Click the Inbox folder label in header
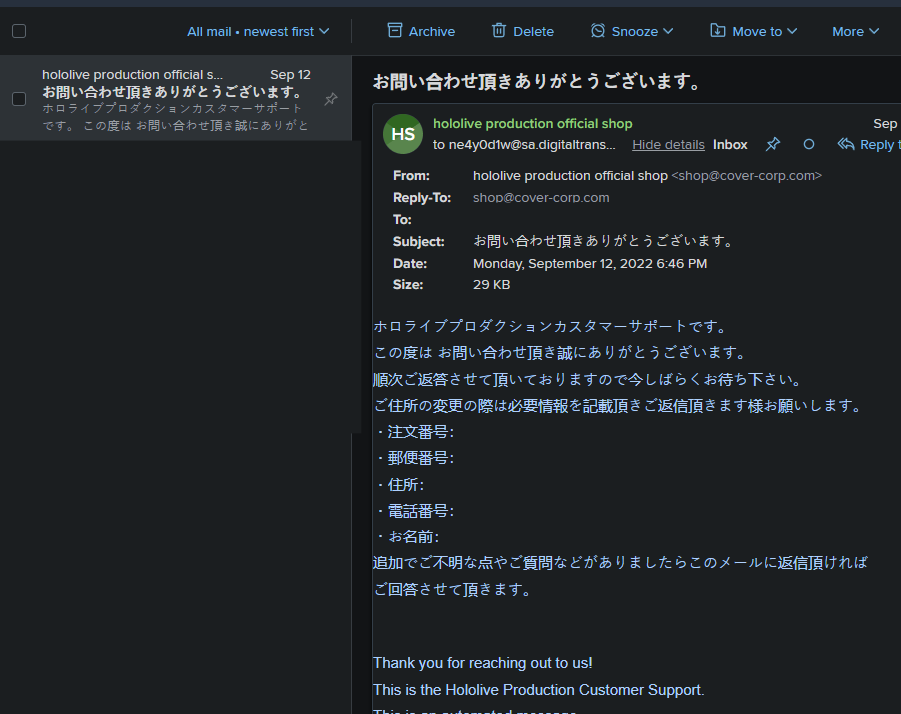The height and width of the screenshot is (714, 901). [x=730, y=145]
